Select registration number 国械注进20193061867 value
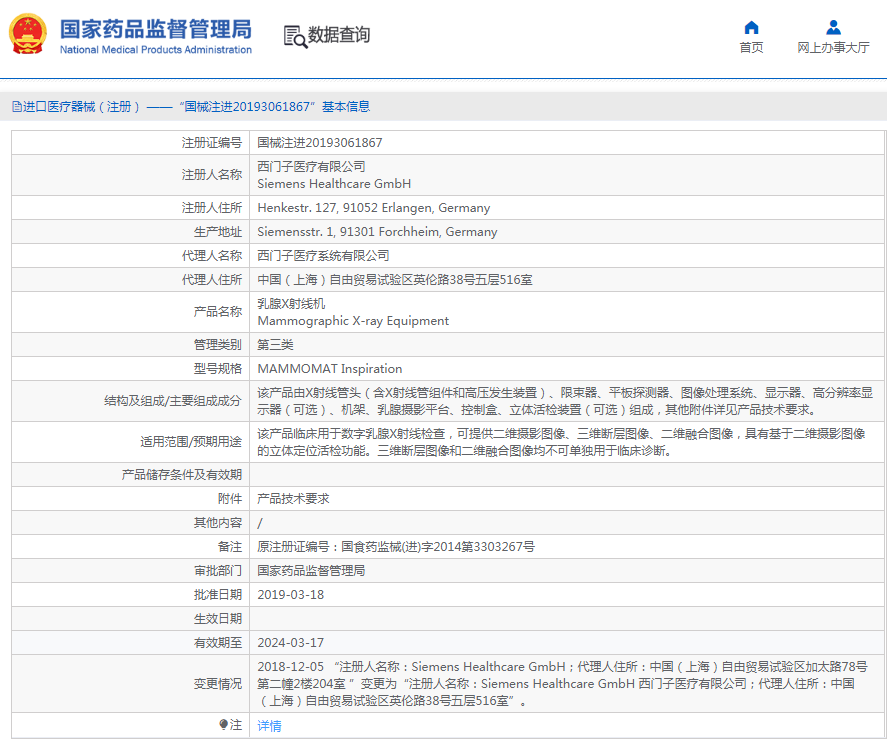The width and height of the screenshot is (887, 741). click(320, 143)
